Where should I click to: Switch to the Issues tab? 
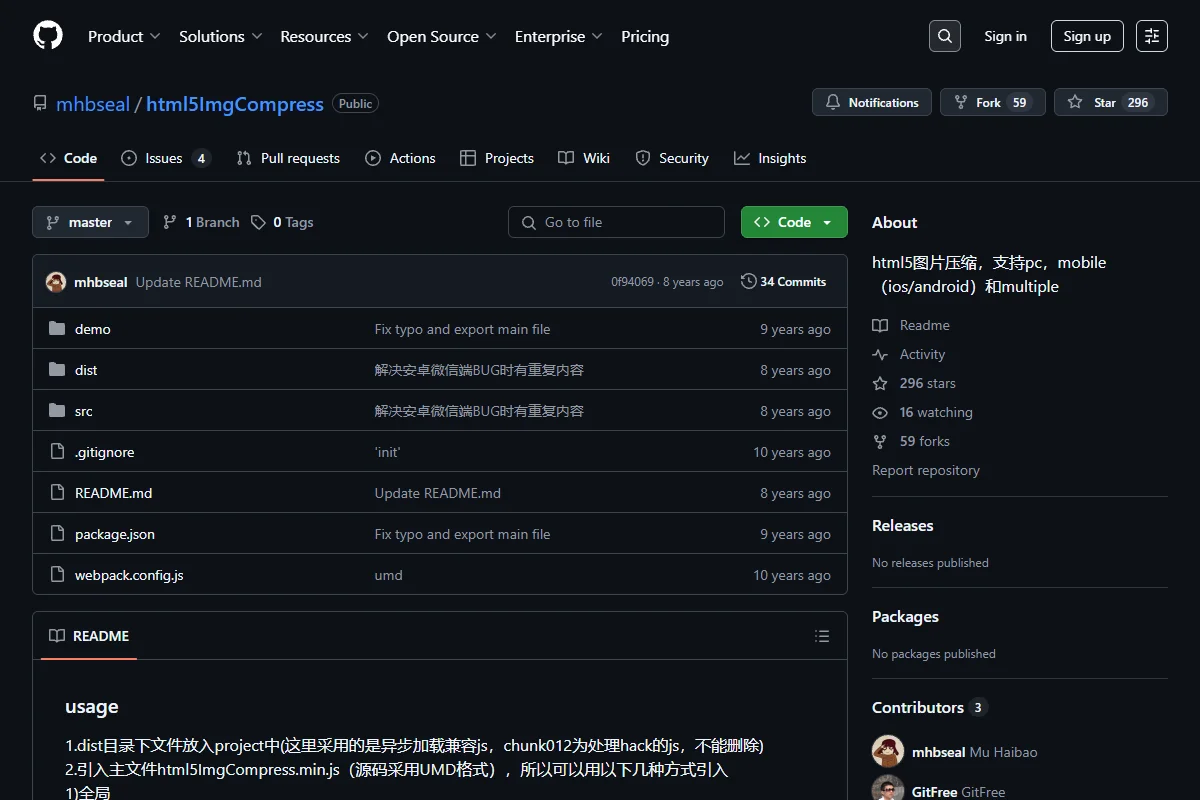click(x=166, y=158)
